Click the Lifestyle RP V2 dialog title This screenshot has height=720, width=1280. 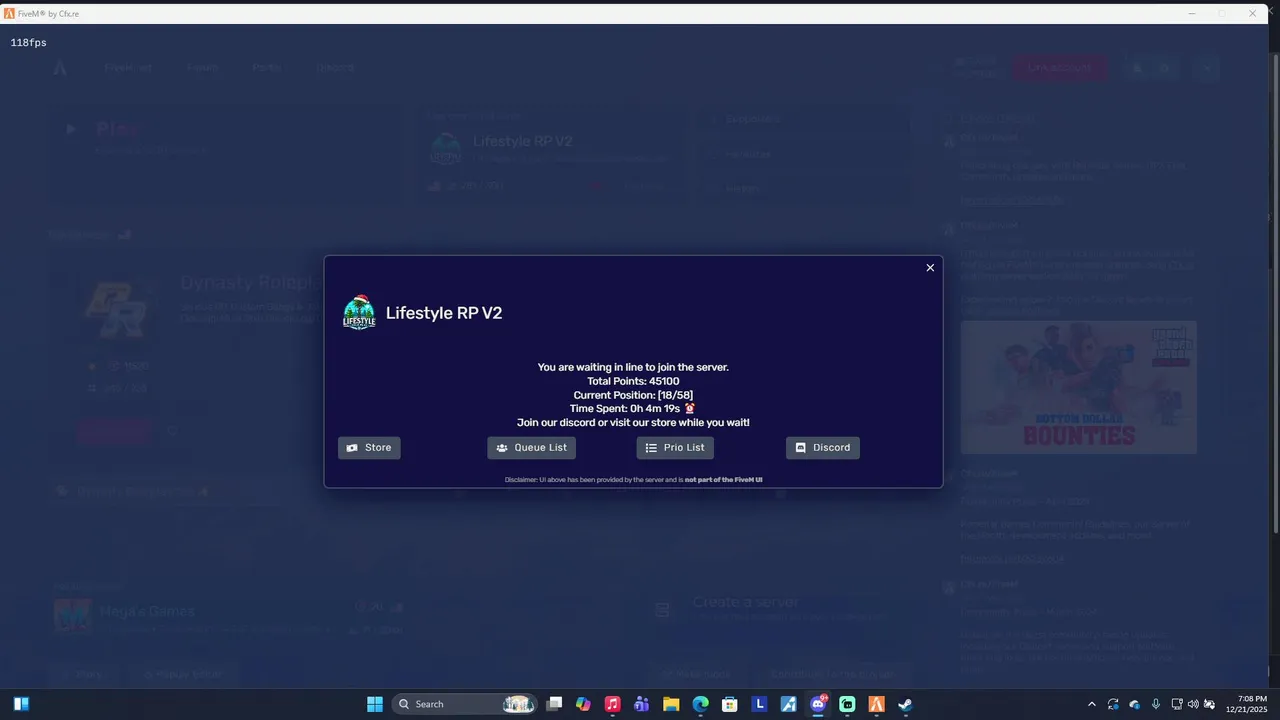(444, 313)
